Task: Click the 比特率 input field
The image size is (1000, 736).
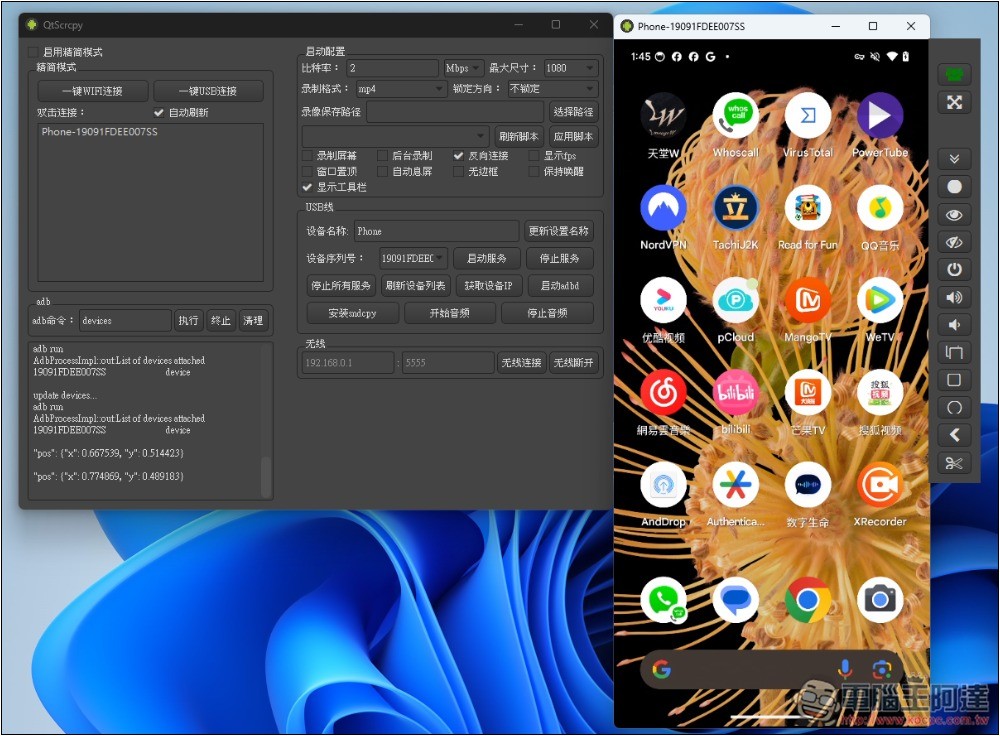Action: 393,68
